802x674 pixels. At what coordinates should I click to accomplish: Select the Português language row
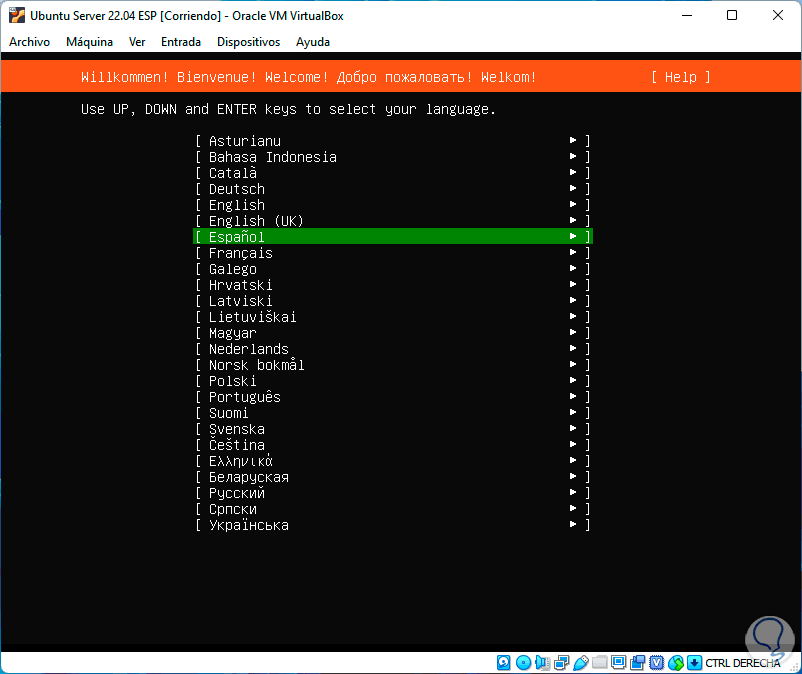coord(393,397)
